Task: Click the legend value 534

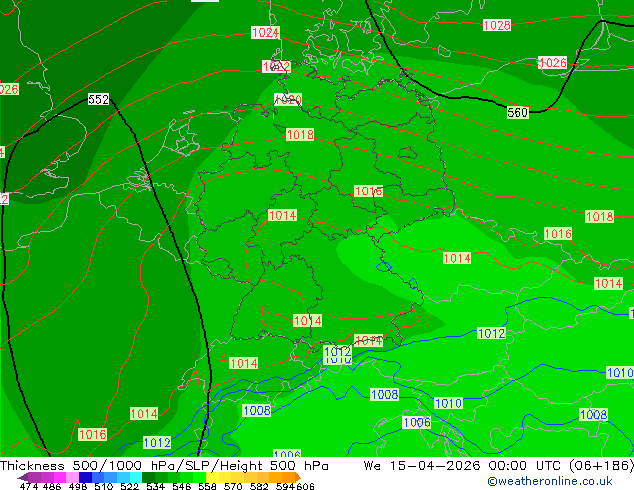Action: coord(156,486)
